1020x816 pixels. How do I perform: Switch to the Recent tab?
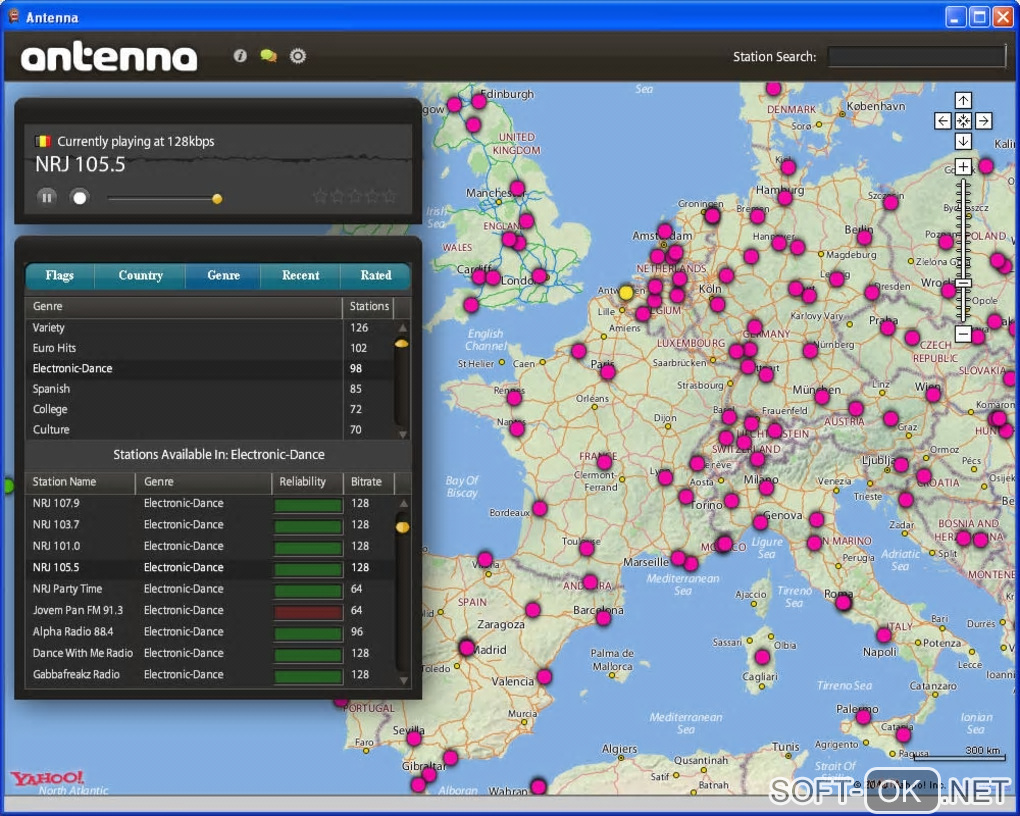[x=300, y=276]
